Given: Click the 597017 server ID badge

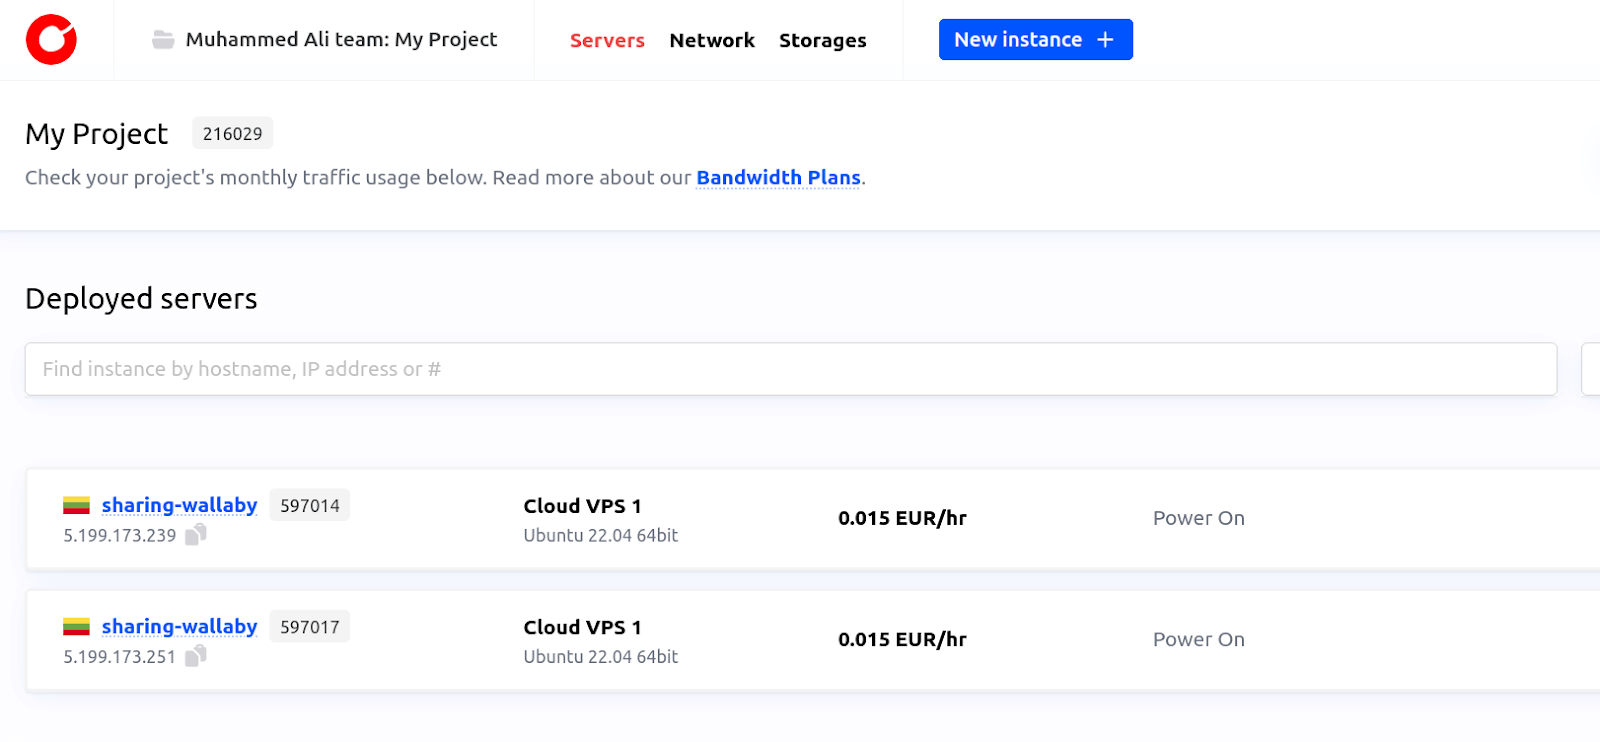Looking at the screenshot, I should coord(310,627).
